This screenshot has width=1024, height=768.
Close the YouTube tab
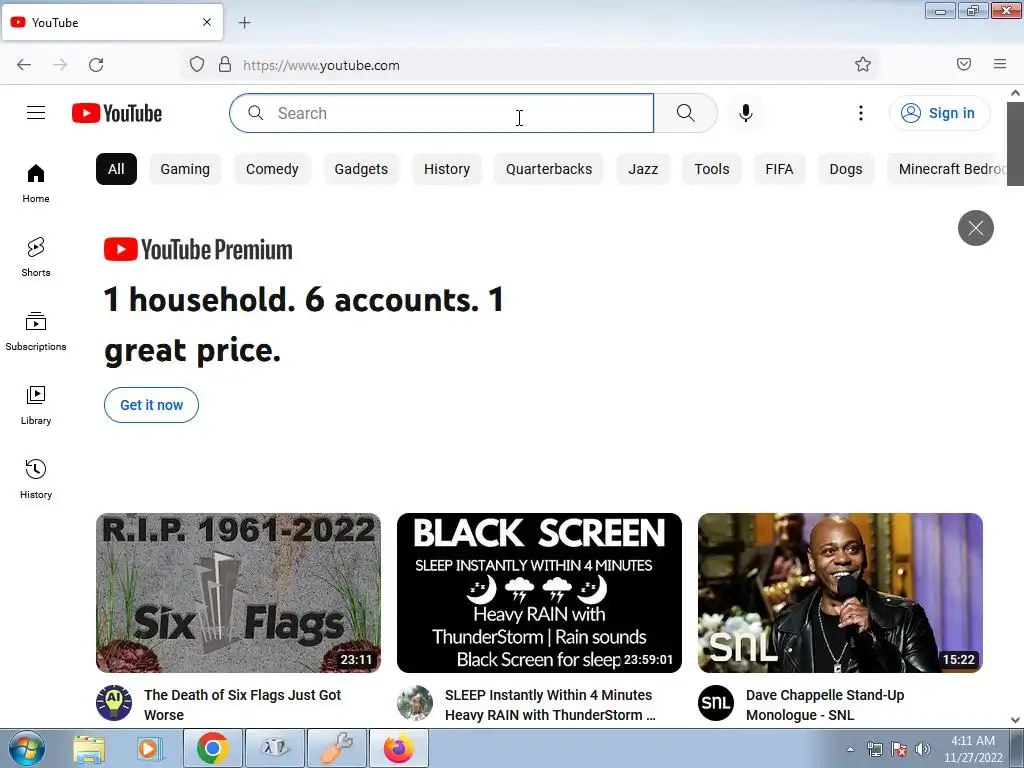pyautogui.click(x=207, y=22)
